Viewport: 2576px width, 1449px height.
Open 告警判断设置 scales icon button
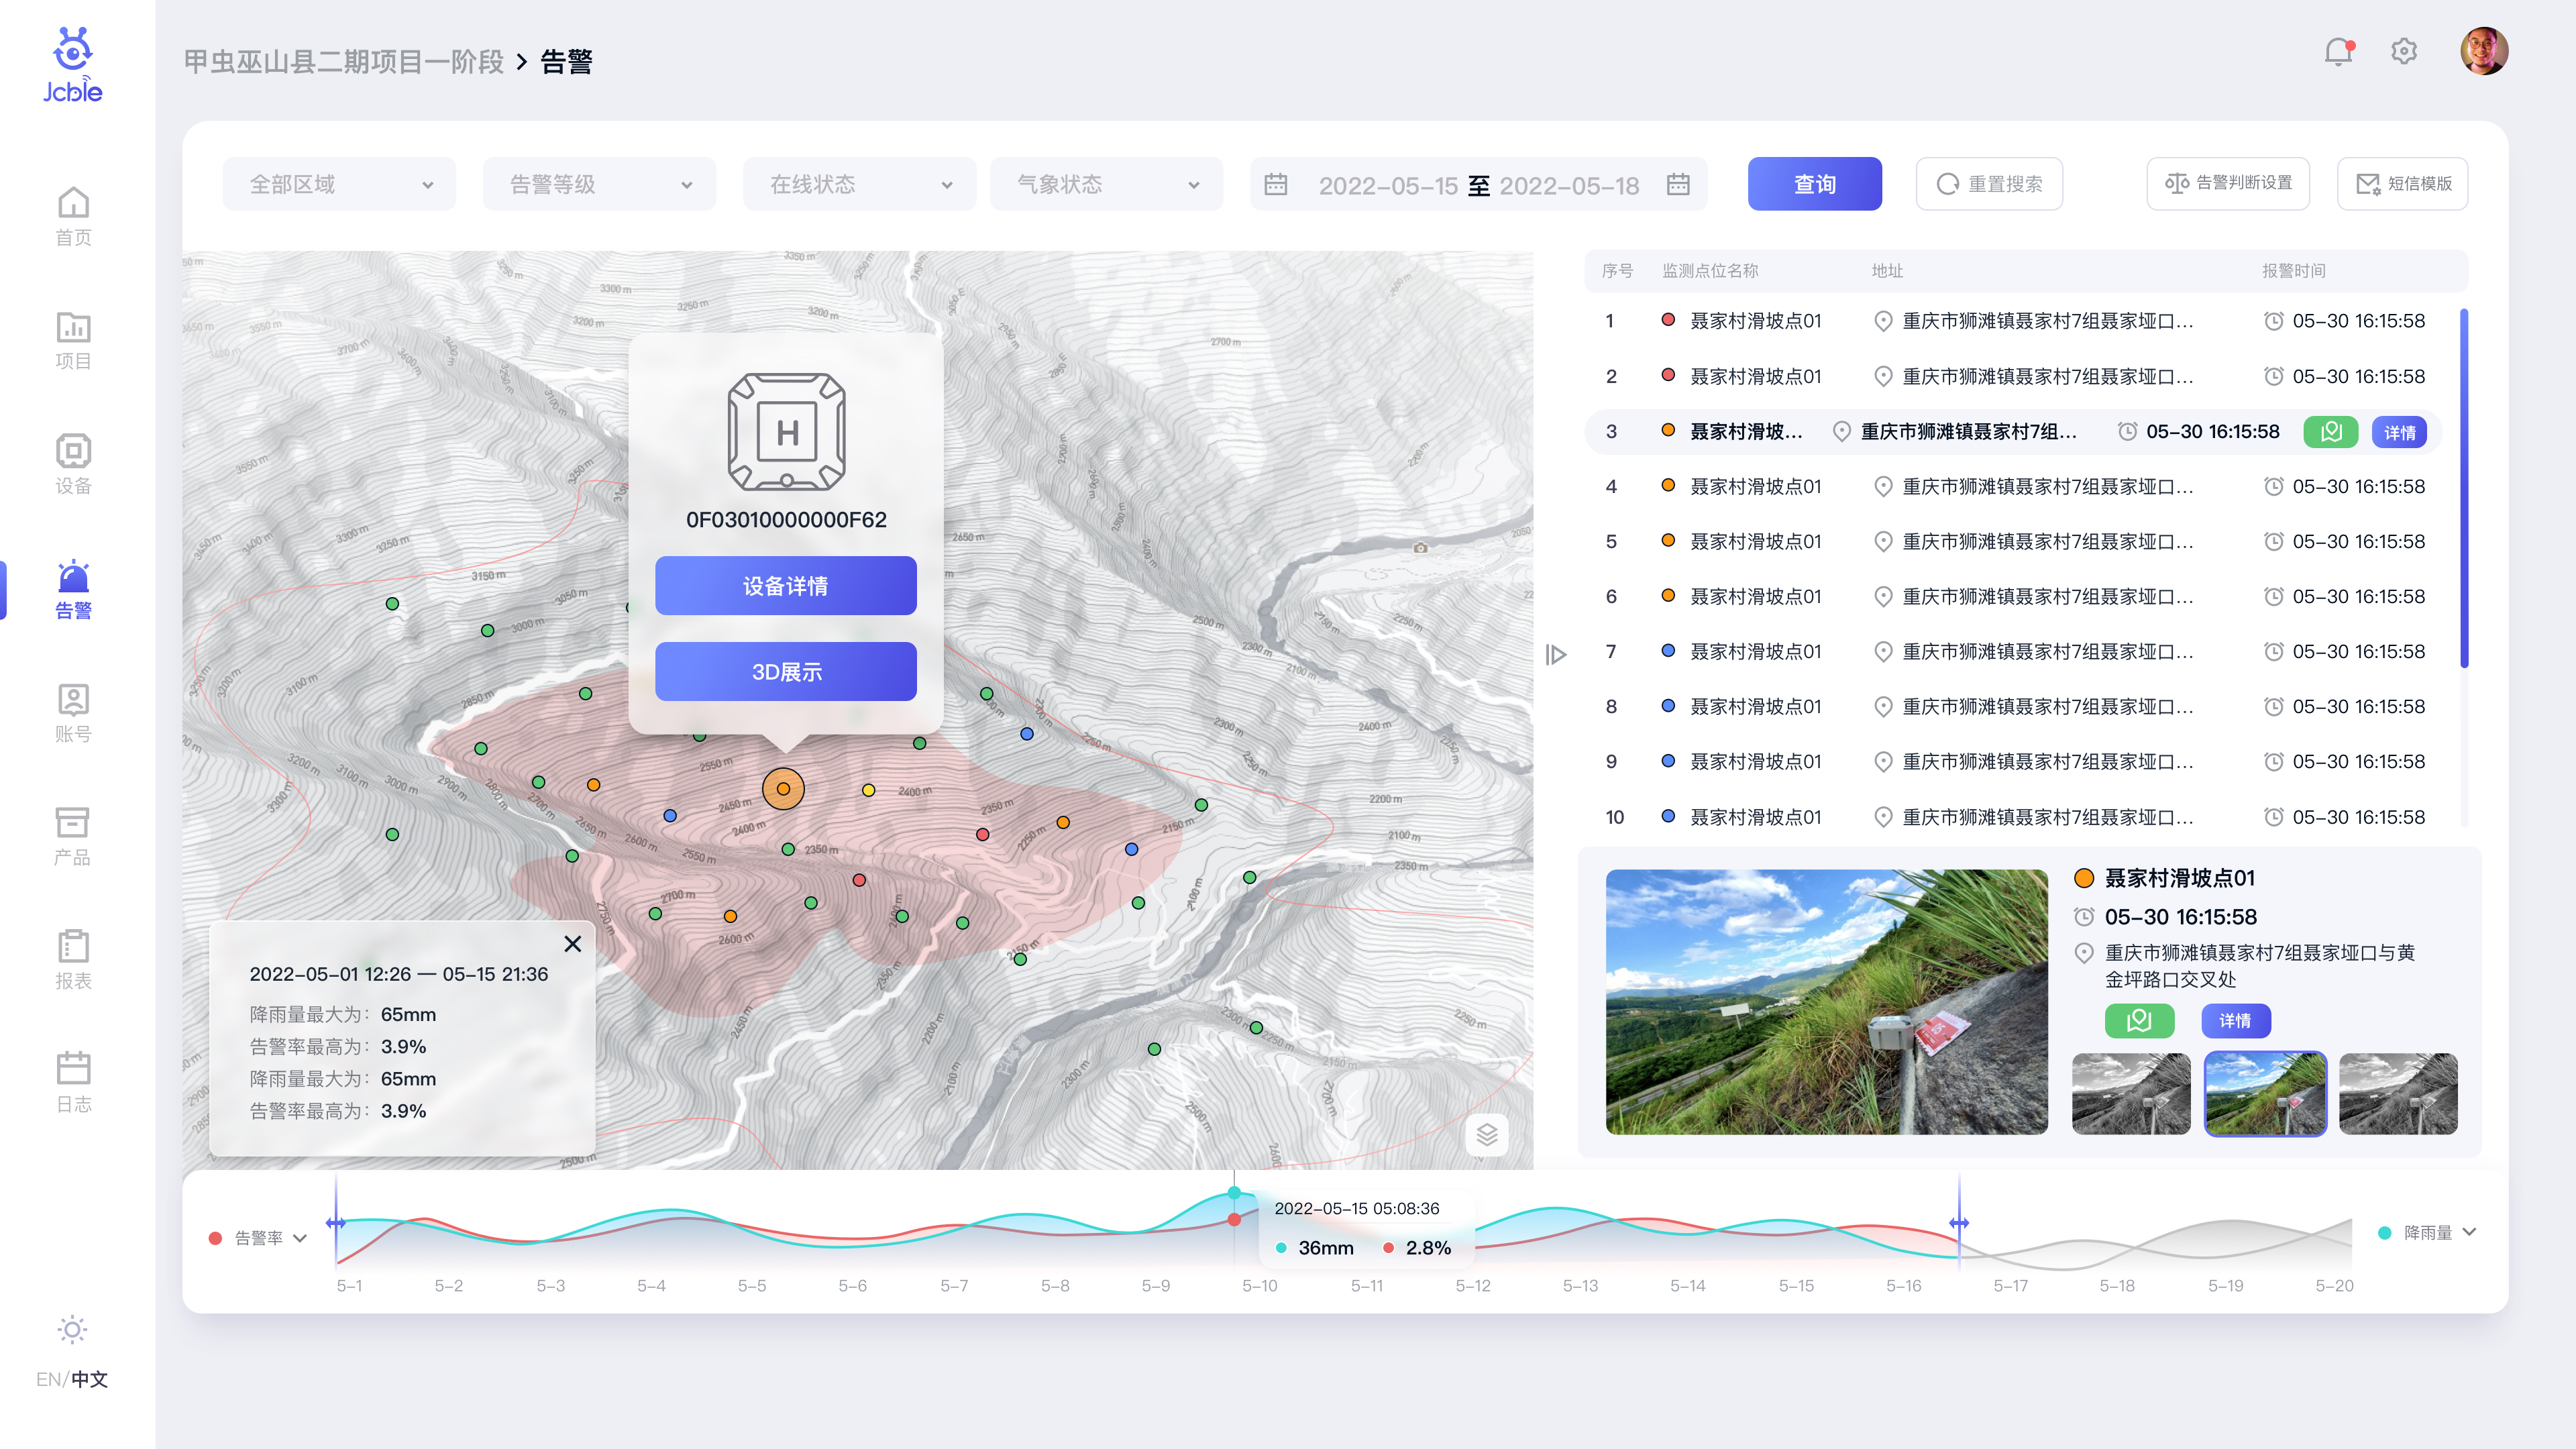click(2227, 183)
